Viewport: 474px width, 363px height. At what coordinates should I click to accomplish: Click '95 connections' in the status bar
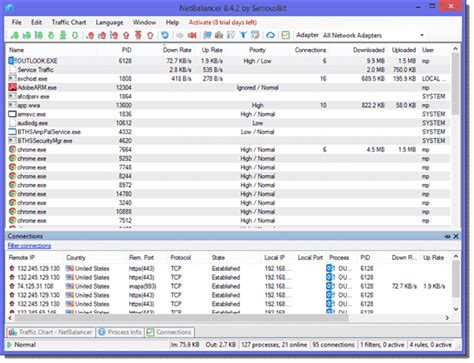(333, 345)
